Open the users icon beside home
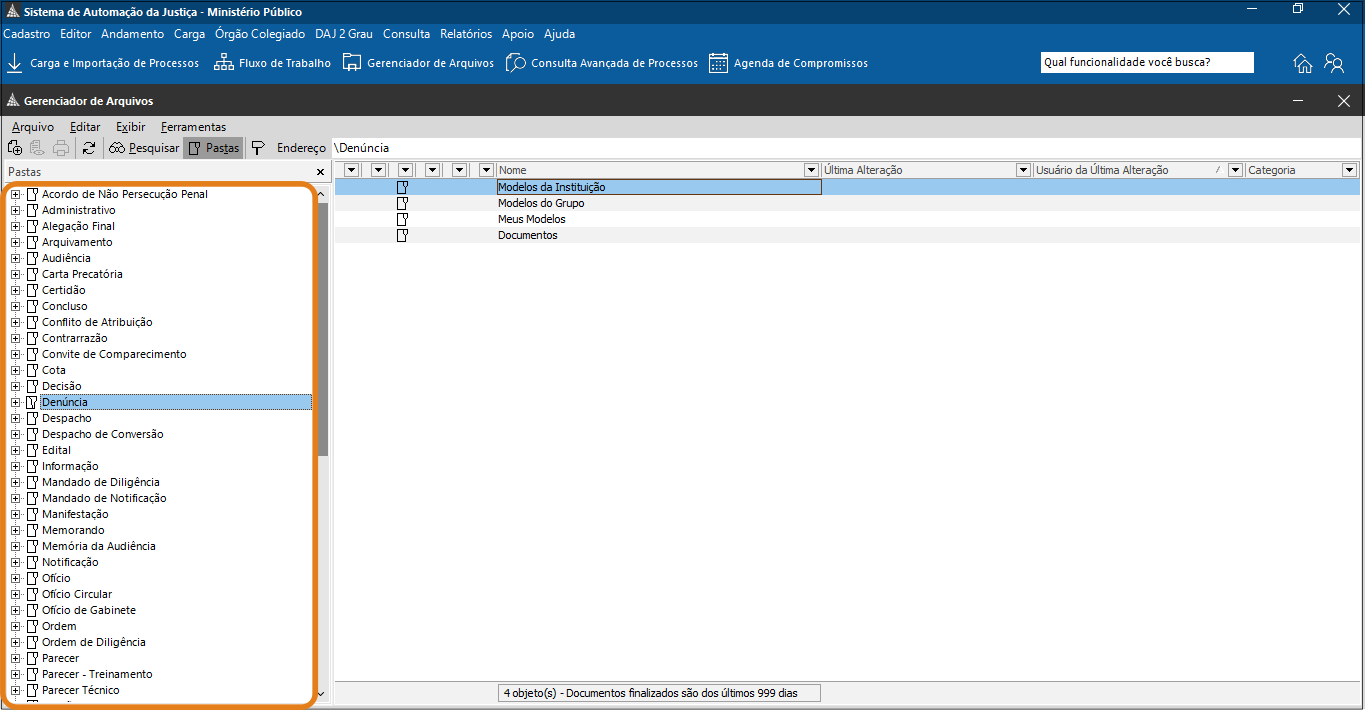Viewport: 1365px width, 710px height. tap(1334, 63)
